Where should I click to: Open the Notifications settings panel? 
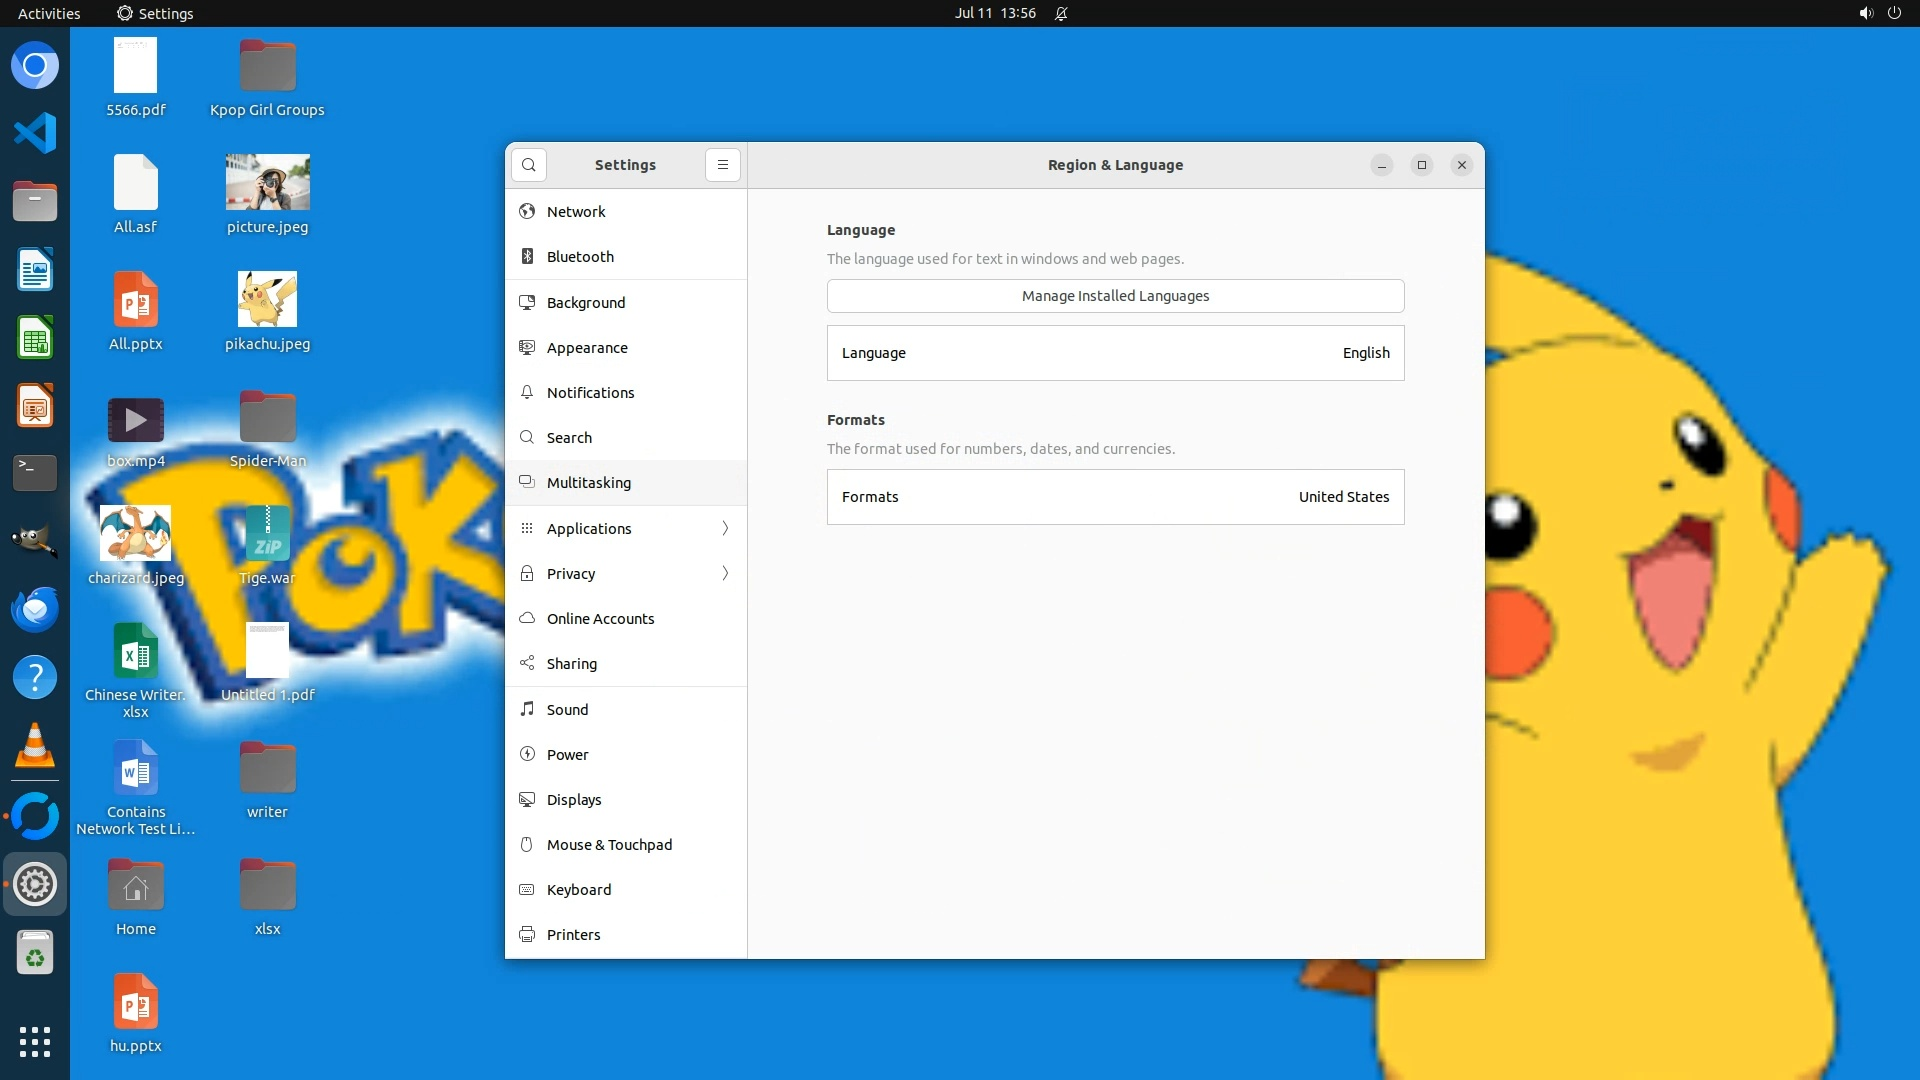pos(590,393)
